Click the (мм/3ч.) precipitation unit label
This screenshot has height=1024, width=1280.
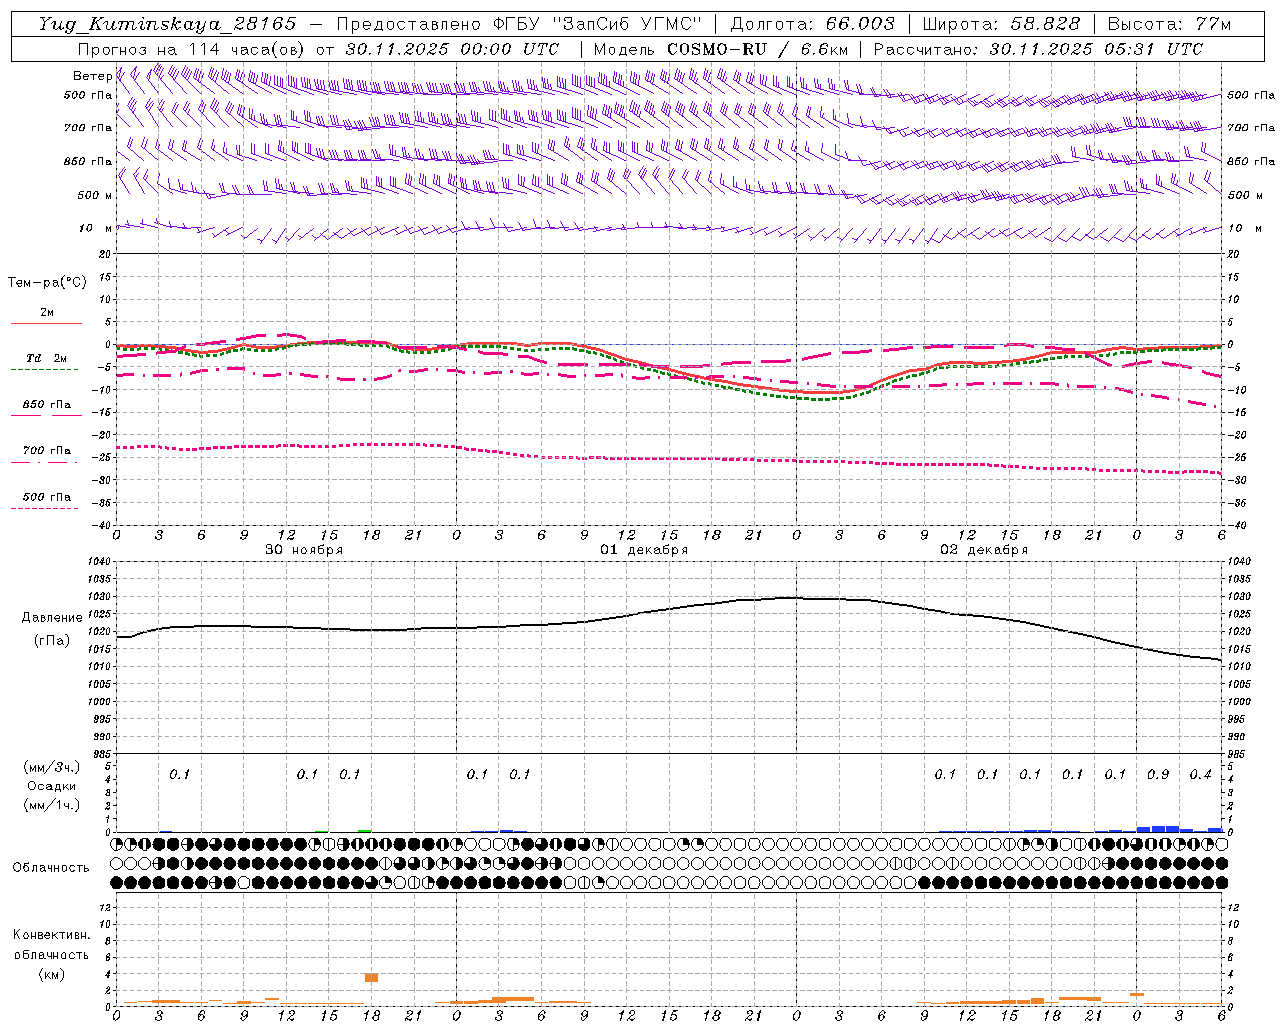[52, 767]
